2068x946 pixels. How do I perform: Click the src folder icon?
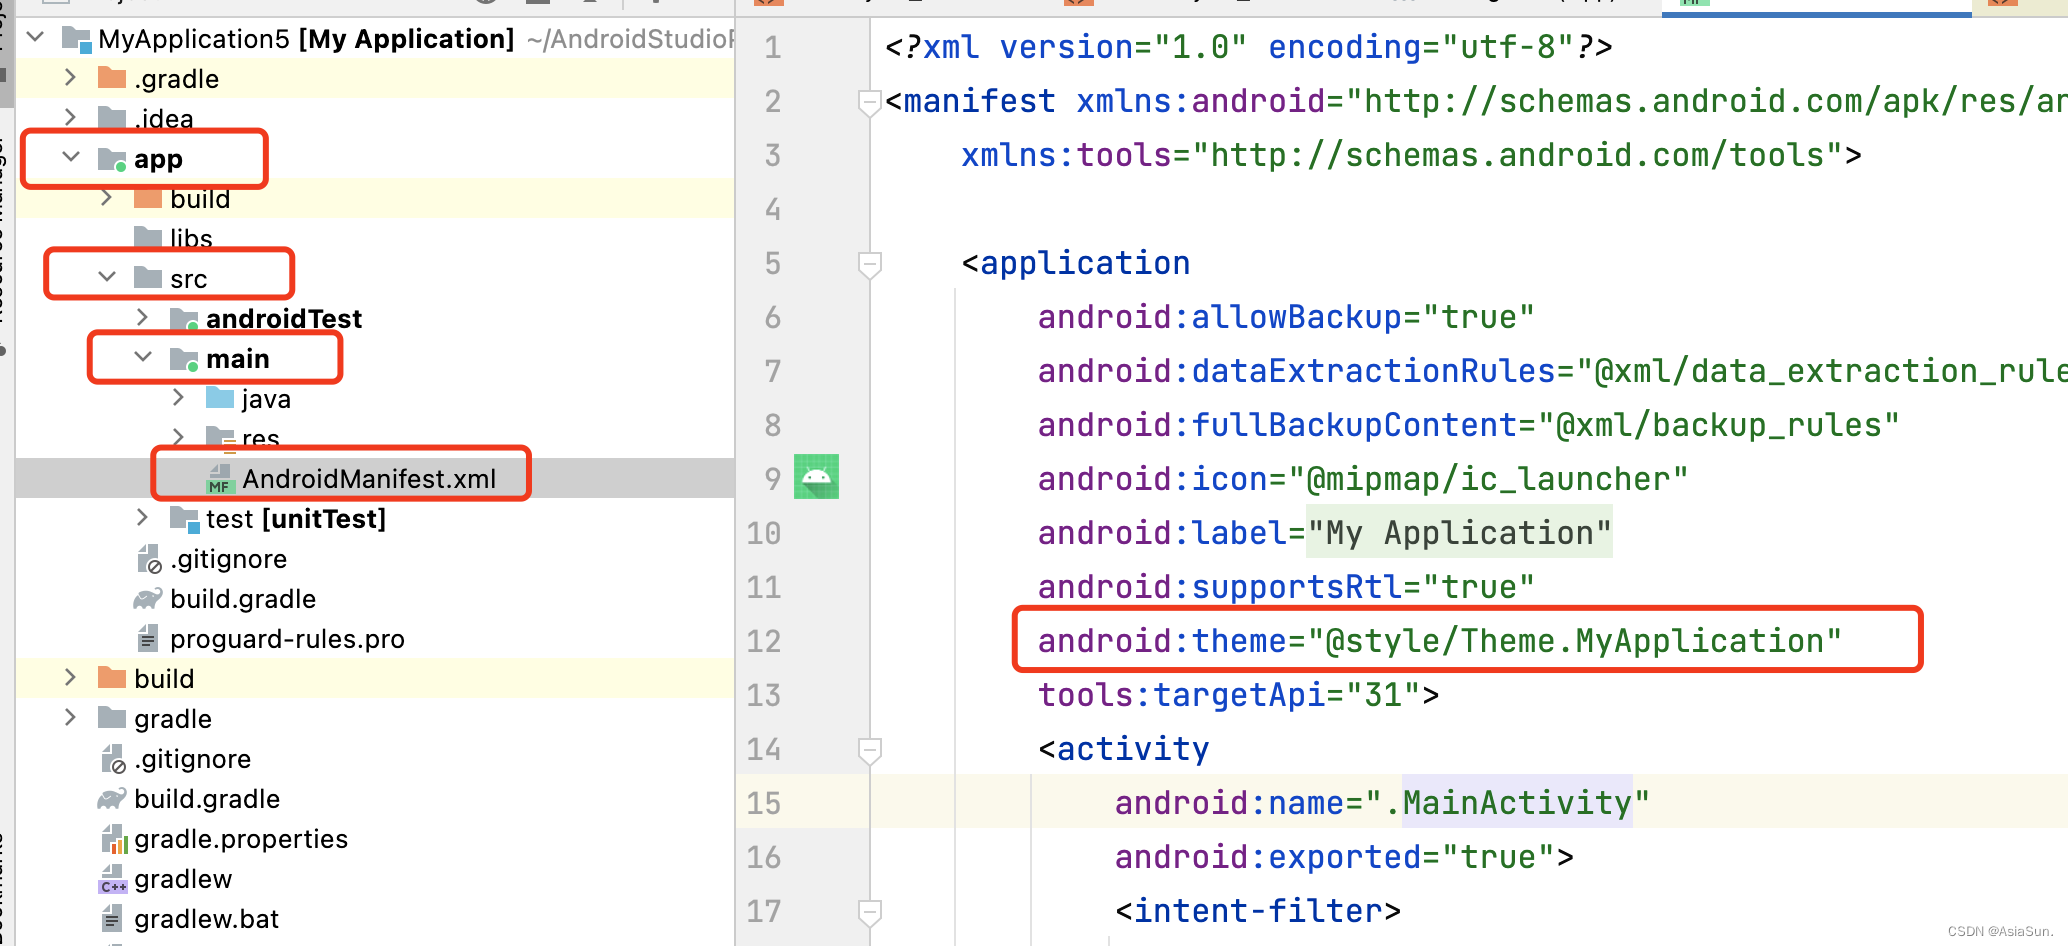pyautogui.click(x=148, y=277)
